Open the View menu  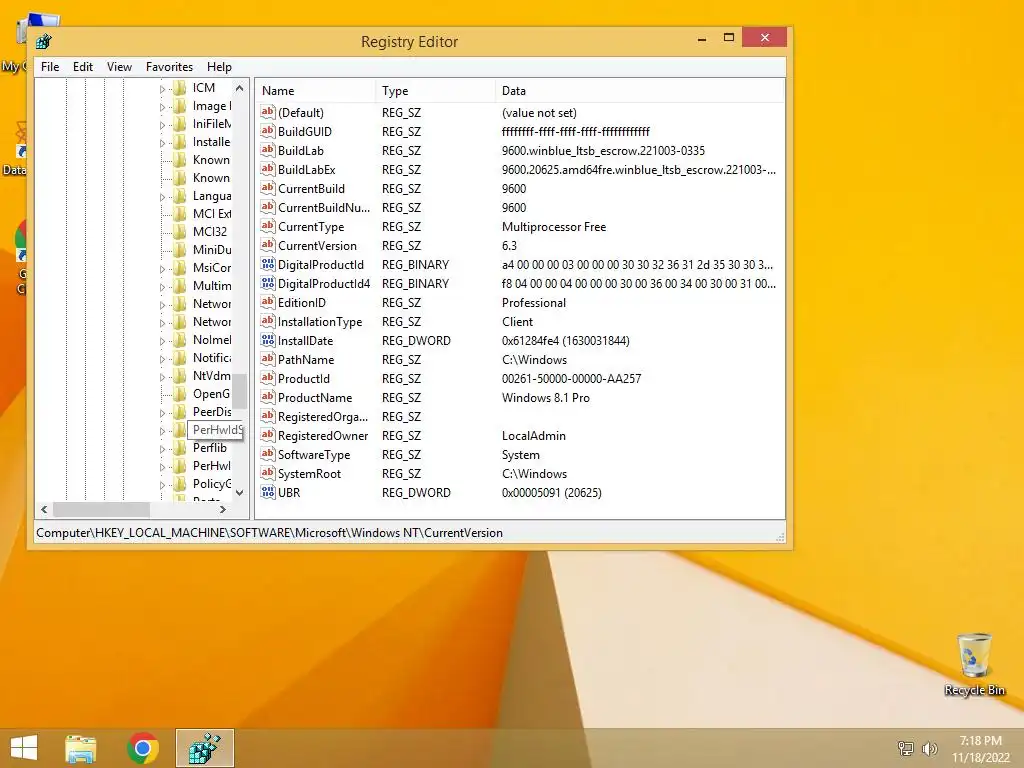tap(119, 67)
